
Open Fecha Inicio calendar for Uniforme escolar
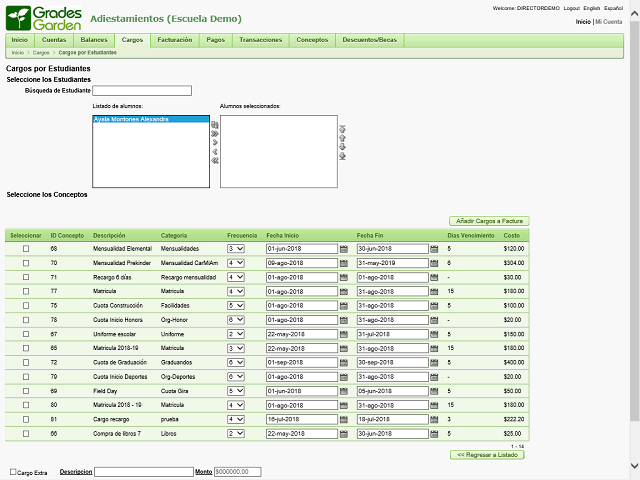[x=344, y=334]
